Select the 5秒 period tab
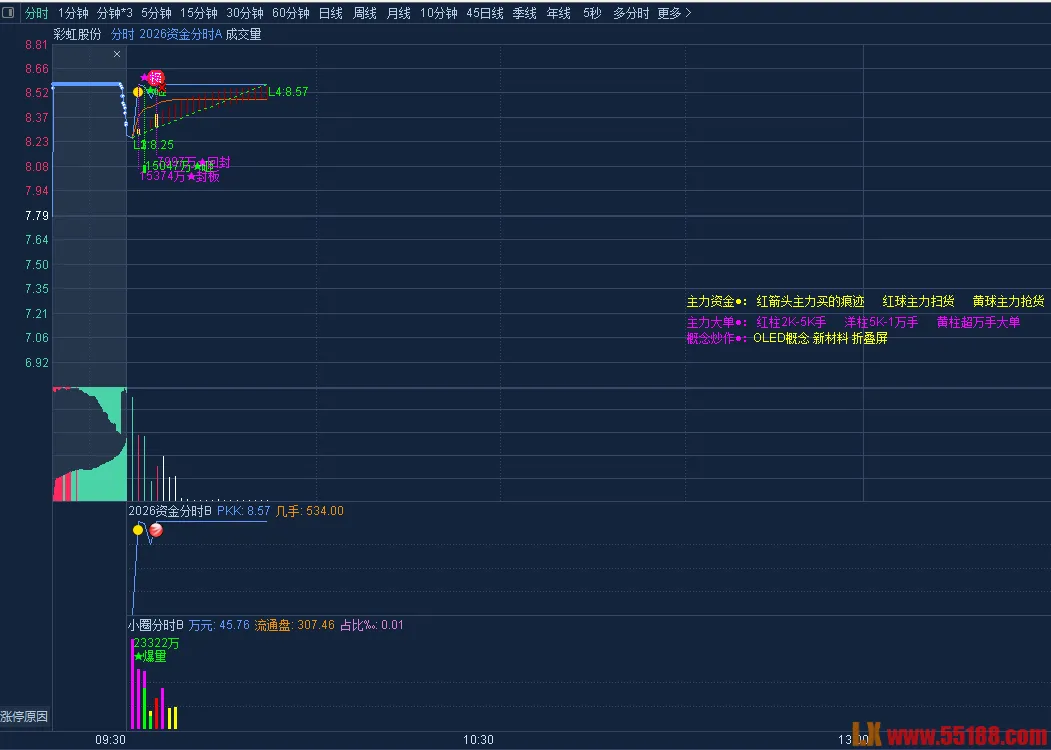The height and width of the screenshot is (750, 1051). 592,13
